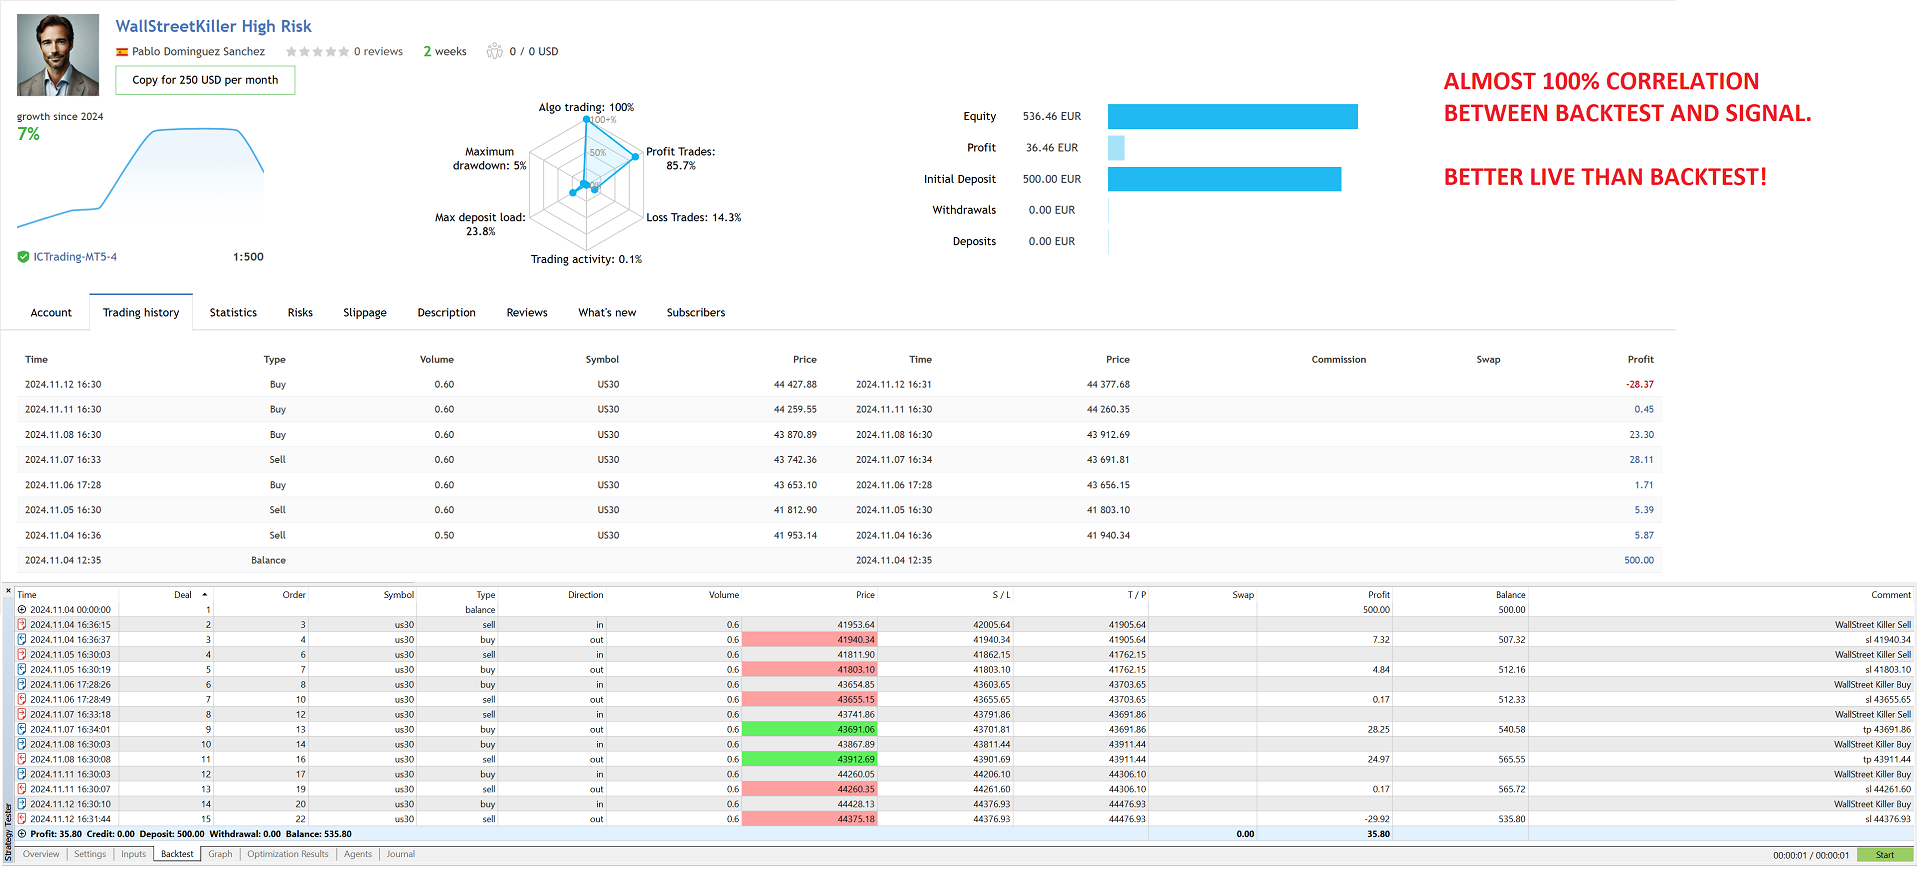The width and height of the screenshot is (1920, 869).
Task: Click the subscribers people icon
Action: pyautogui.click(x=494, y=51)
